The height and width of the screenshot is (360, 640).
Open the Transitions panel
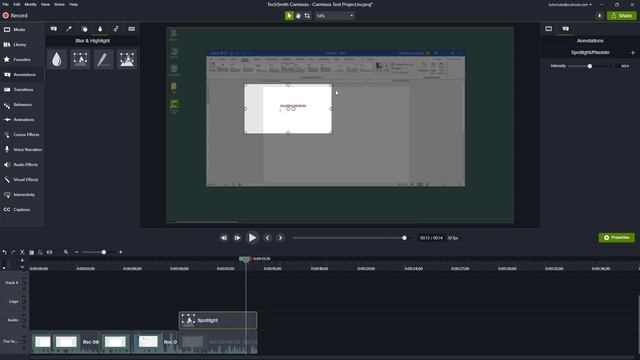coord(20,90)
